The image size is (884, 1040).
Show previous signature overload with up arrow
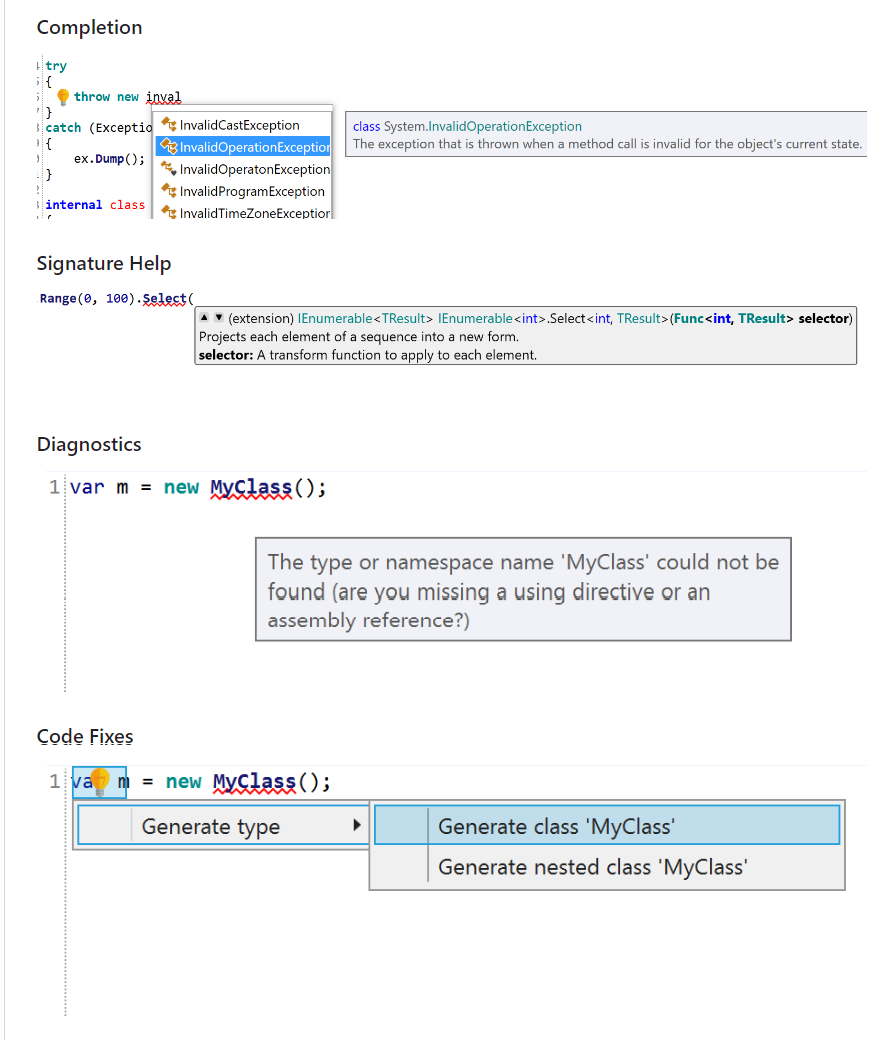pos(204,318)
